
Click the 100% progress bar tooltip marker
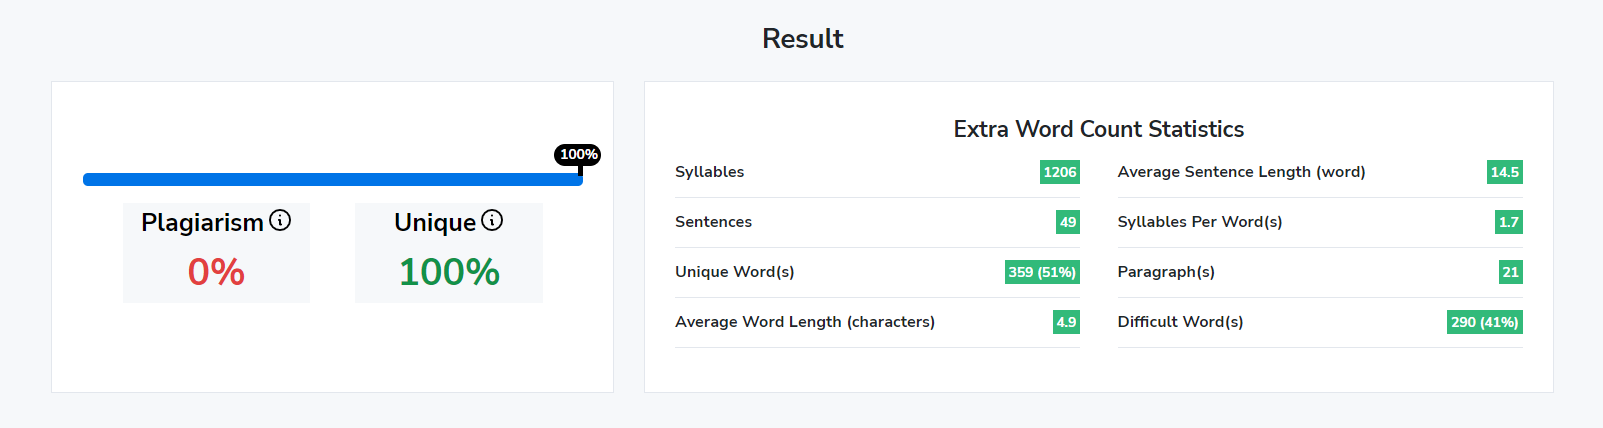578,154
